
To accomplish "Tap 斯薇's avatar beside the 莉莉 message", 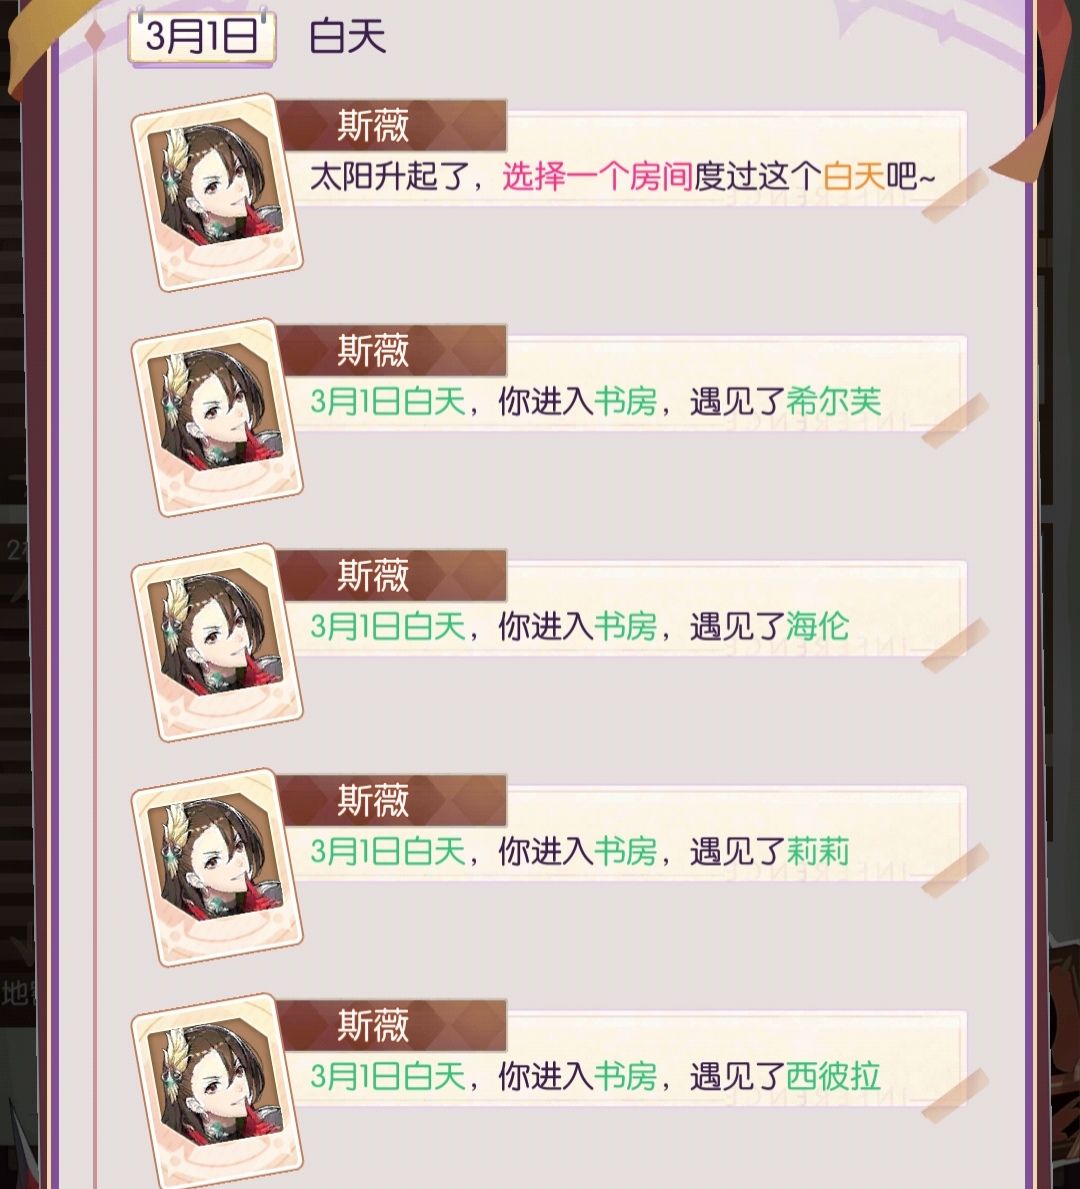I will point(217,867).
